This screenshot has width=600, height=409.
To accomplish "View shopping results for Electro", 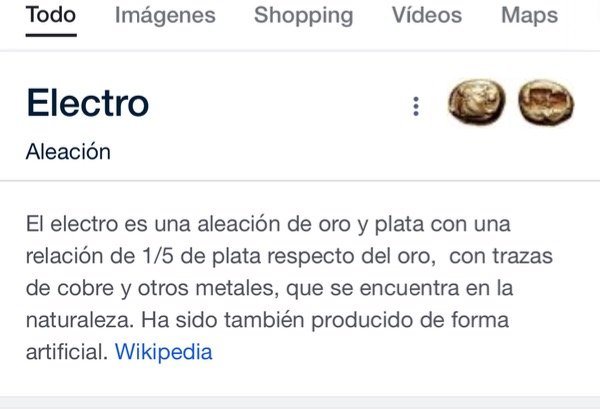I will tap(303, 16).
